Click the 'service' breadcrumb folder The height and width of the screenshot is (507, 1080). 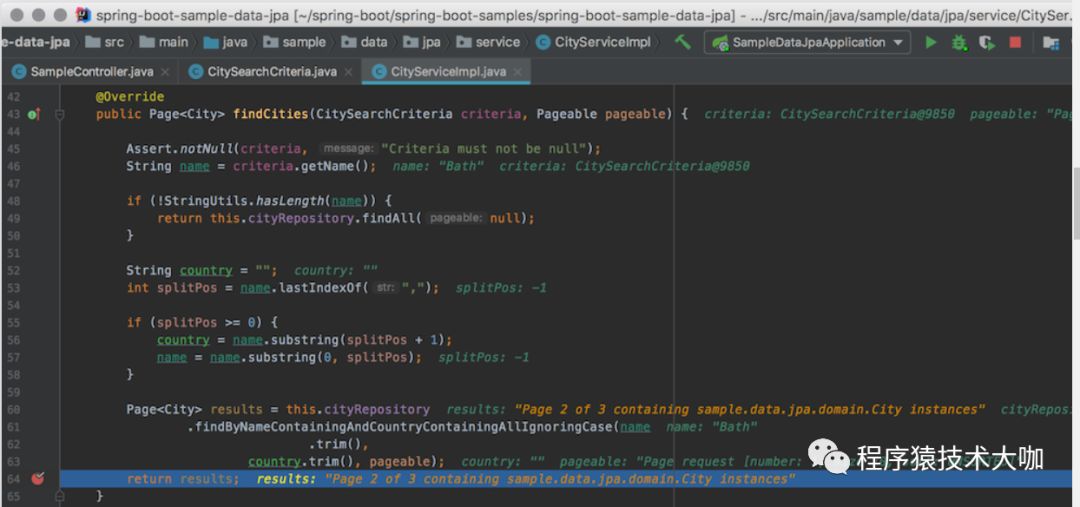[x=497, y=42]
